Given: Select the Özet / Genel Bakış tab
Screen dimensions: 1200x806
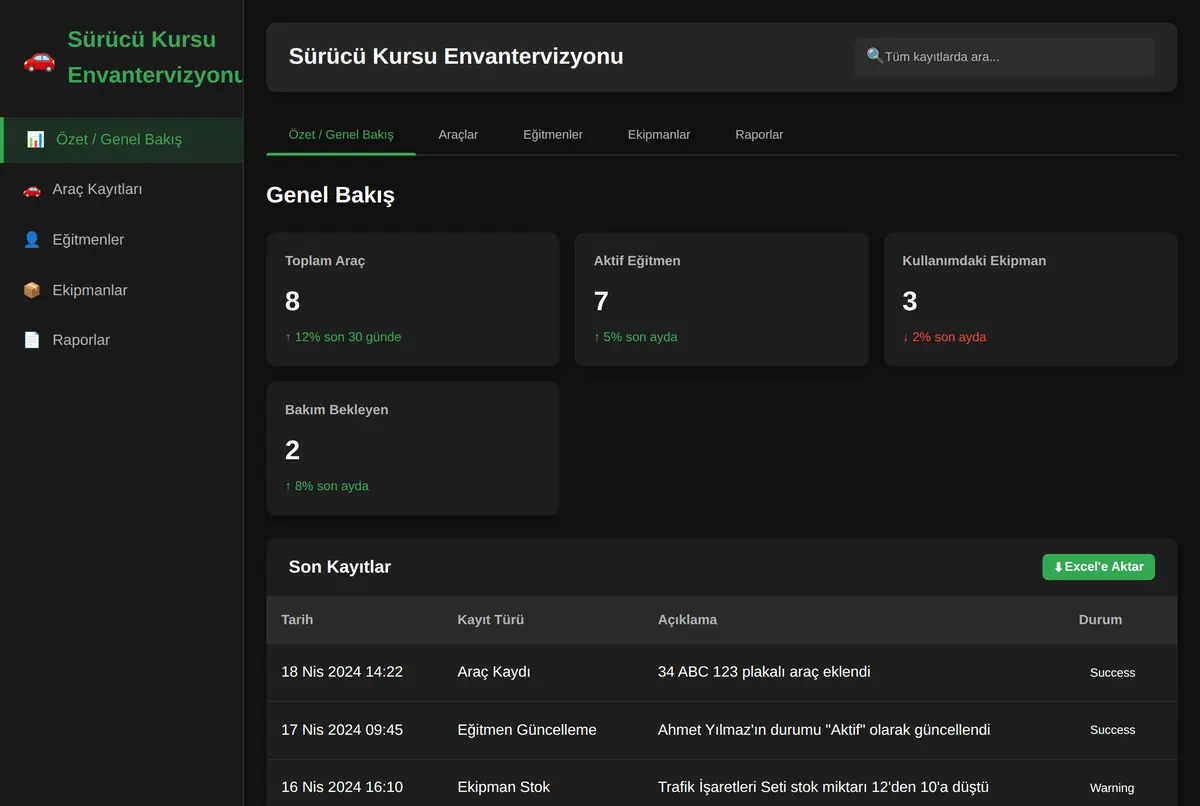Looking at the screenshot, I should pos(341,134).
